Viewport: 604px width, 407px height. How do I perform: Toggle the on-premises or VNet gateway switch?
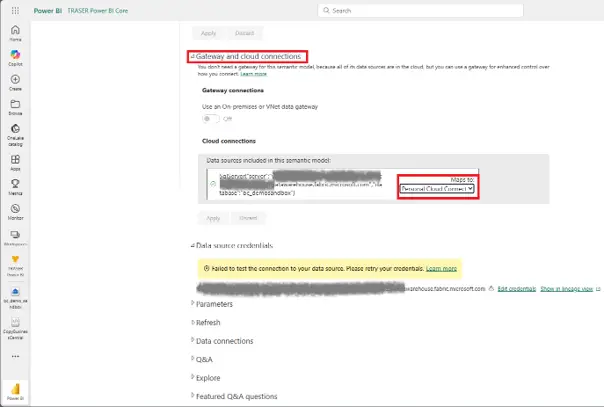(210, 119)
